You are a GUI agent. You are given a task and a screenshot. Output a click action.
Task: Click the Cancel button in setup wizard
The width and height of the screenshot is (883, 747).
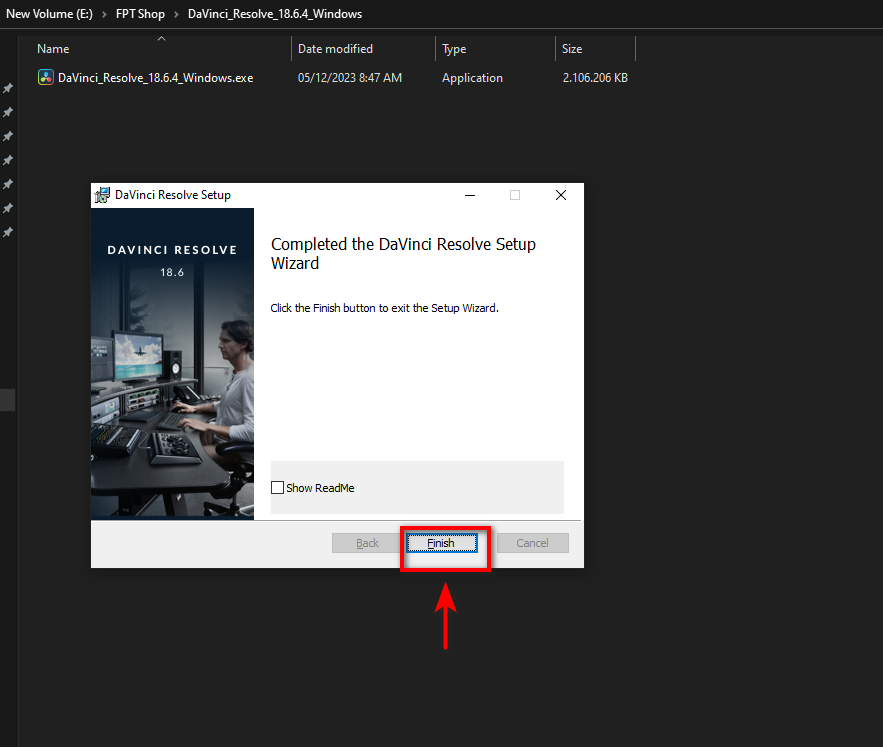(x=532, y=543)
